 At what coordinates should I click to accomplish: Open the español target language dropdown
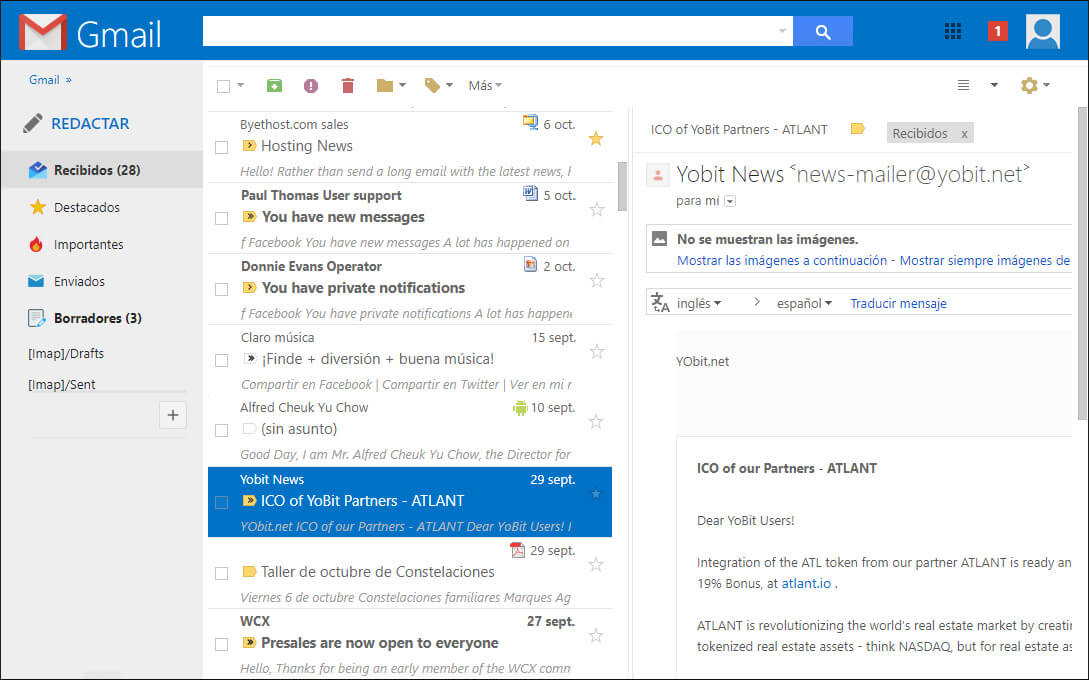click(804, 304)
